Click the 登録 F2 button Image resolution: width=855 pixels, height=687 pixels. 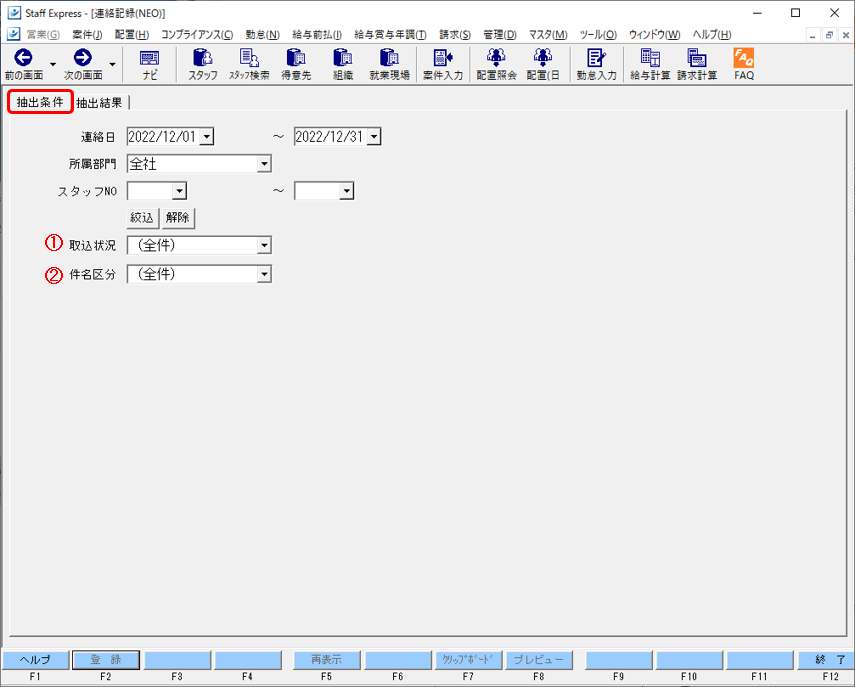pyautogui.click(x=106, y=660)
